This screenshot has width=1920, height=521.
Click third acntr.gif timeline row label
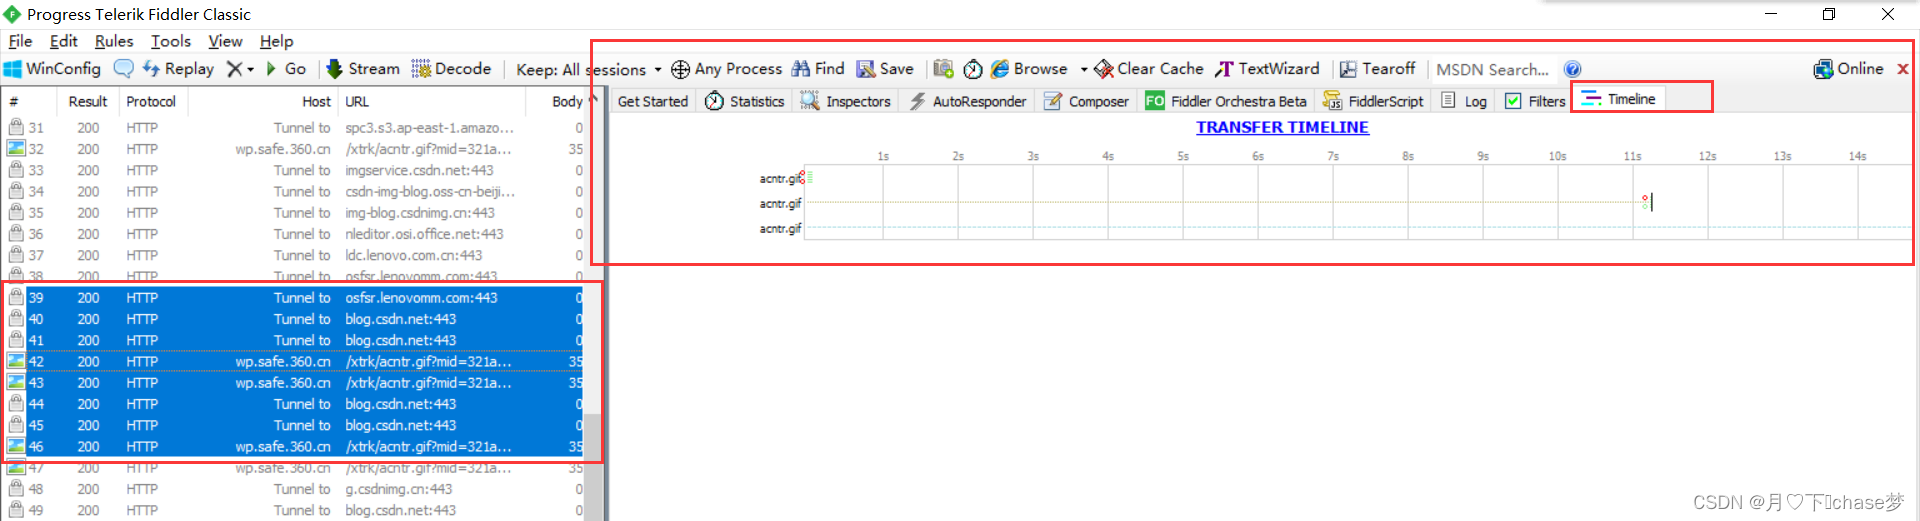pyautogui.click(x=780, y=229)
